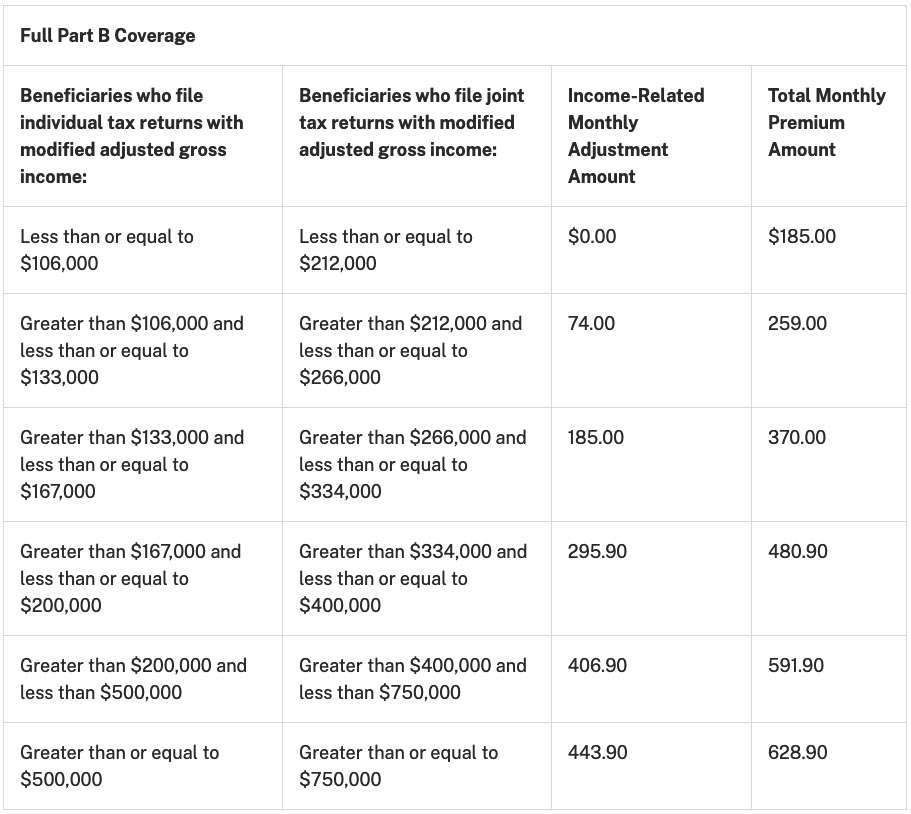Viewport: 911px width, 814px height.
Task: Click the $0.00 adjustment amount cell
Action: click(592, 237)
